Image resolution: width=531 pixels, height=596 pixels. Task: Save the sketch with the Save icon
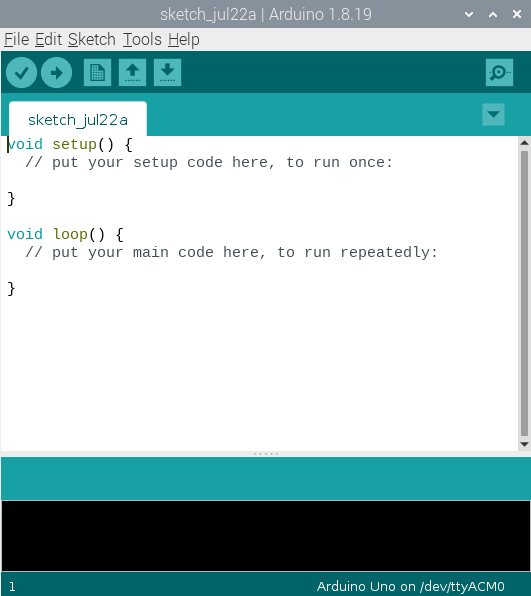click(167, 72)
